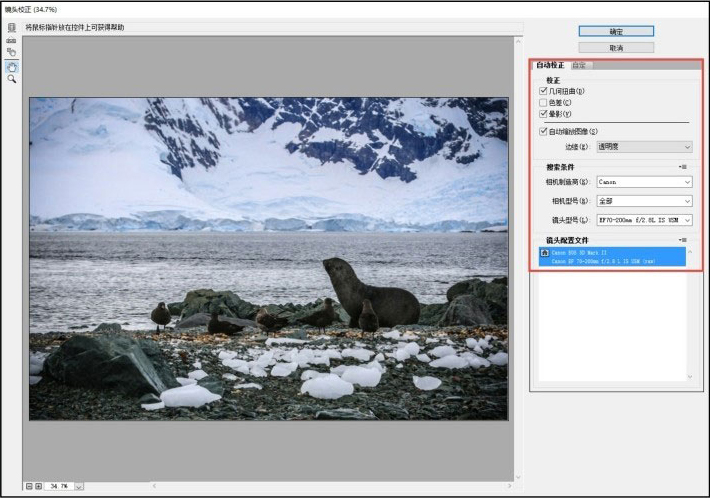Enable the 色差 checkbox
The width and height of the screenshot is (710, 498).
(x=544, y=102)
